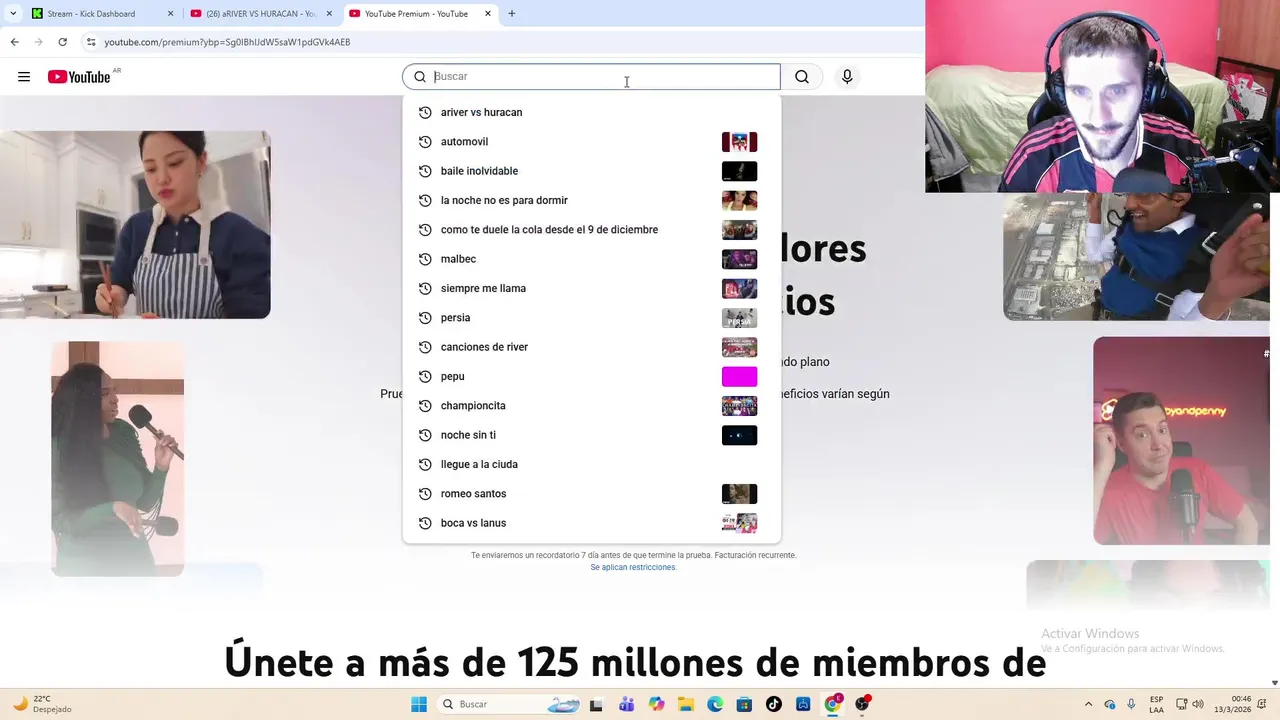This screenshot has height=720, width=1280.
Task: Open OBS Studio from the taskbar
Action: pyautogui.click(x=863, y=704)
